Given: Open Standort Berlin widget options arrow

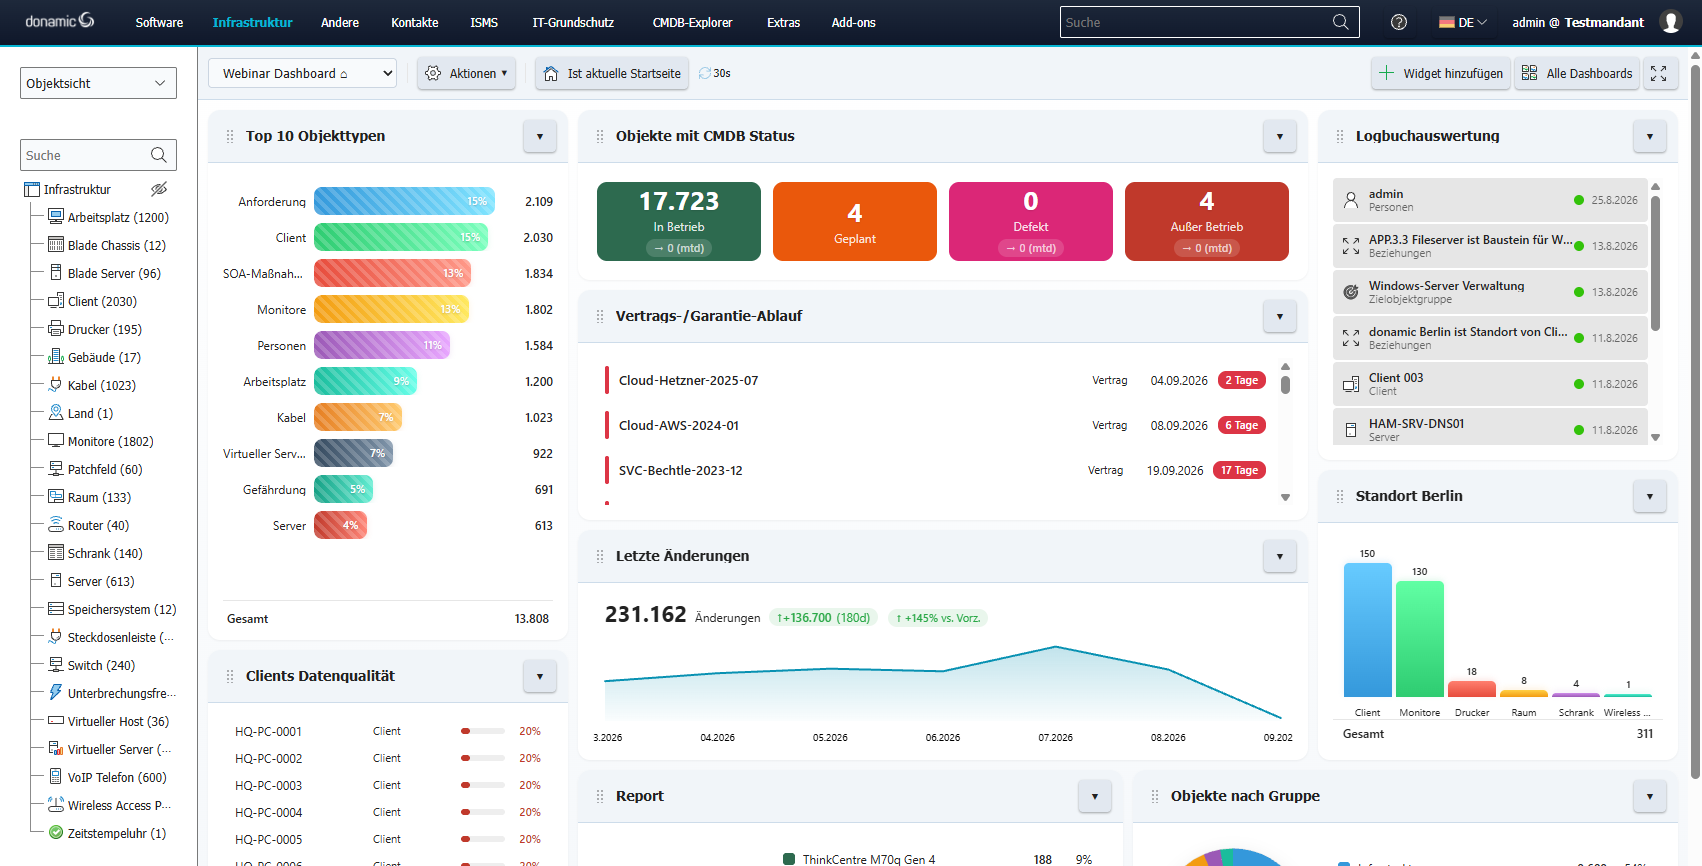Looking at the screenshot, I should pos(1650,496).
